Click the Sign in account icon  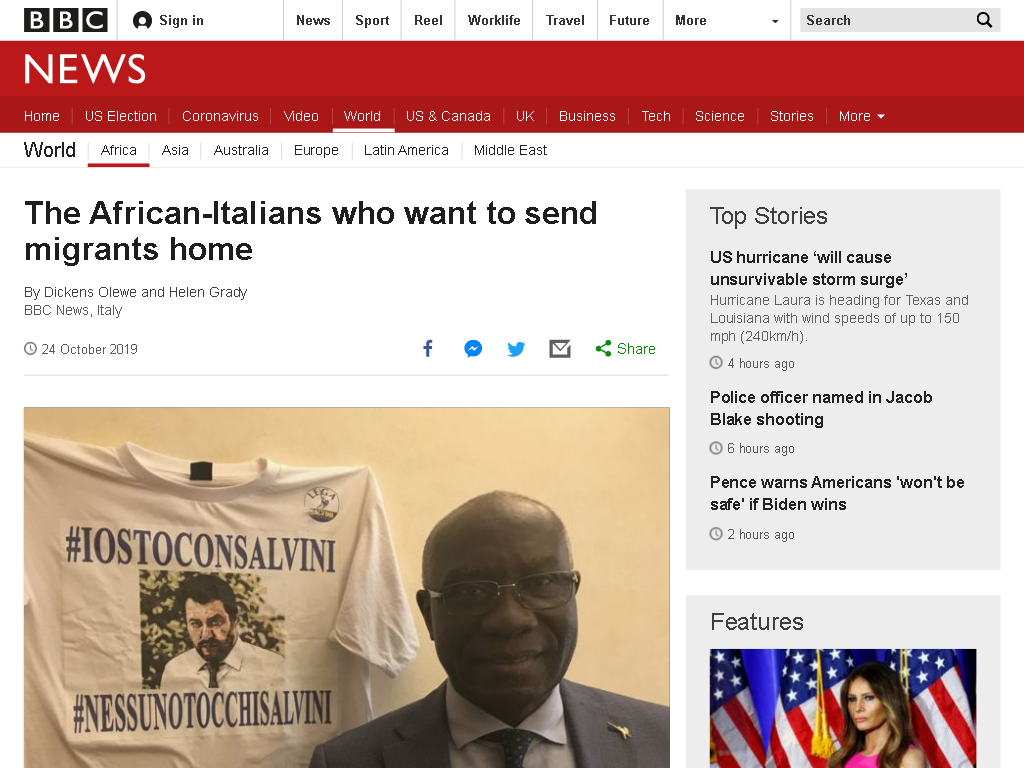coord(142,21)
